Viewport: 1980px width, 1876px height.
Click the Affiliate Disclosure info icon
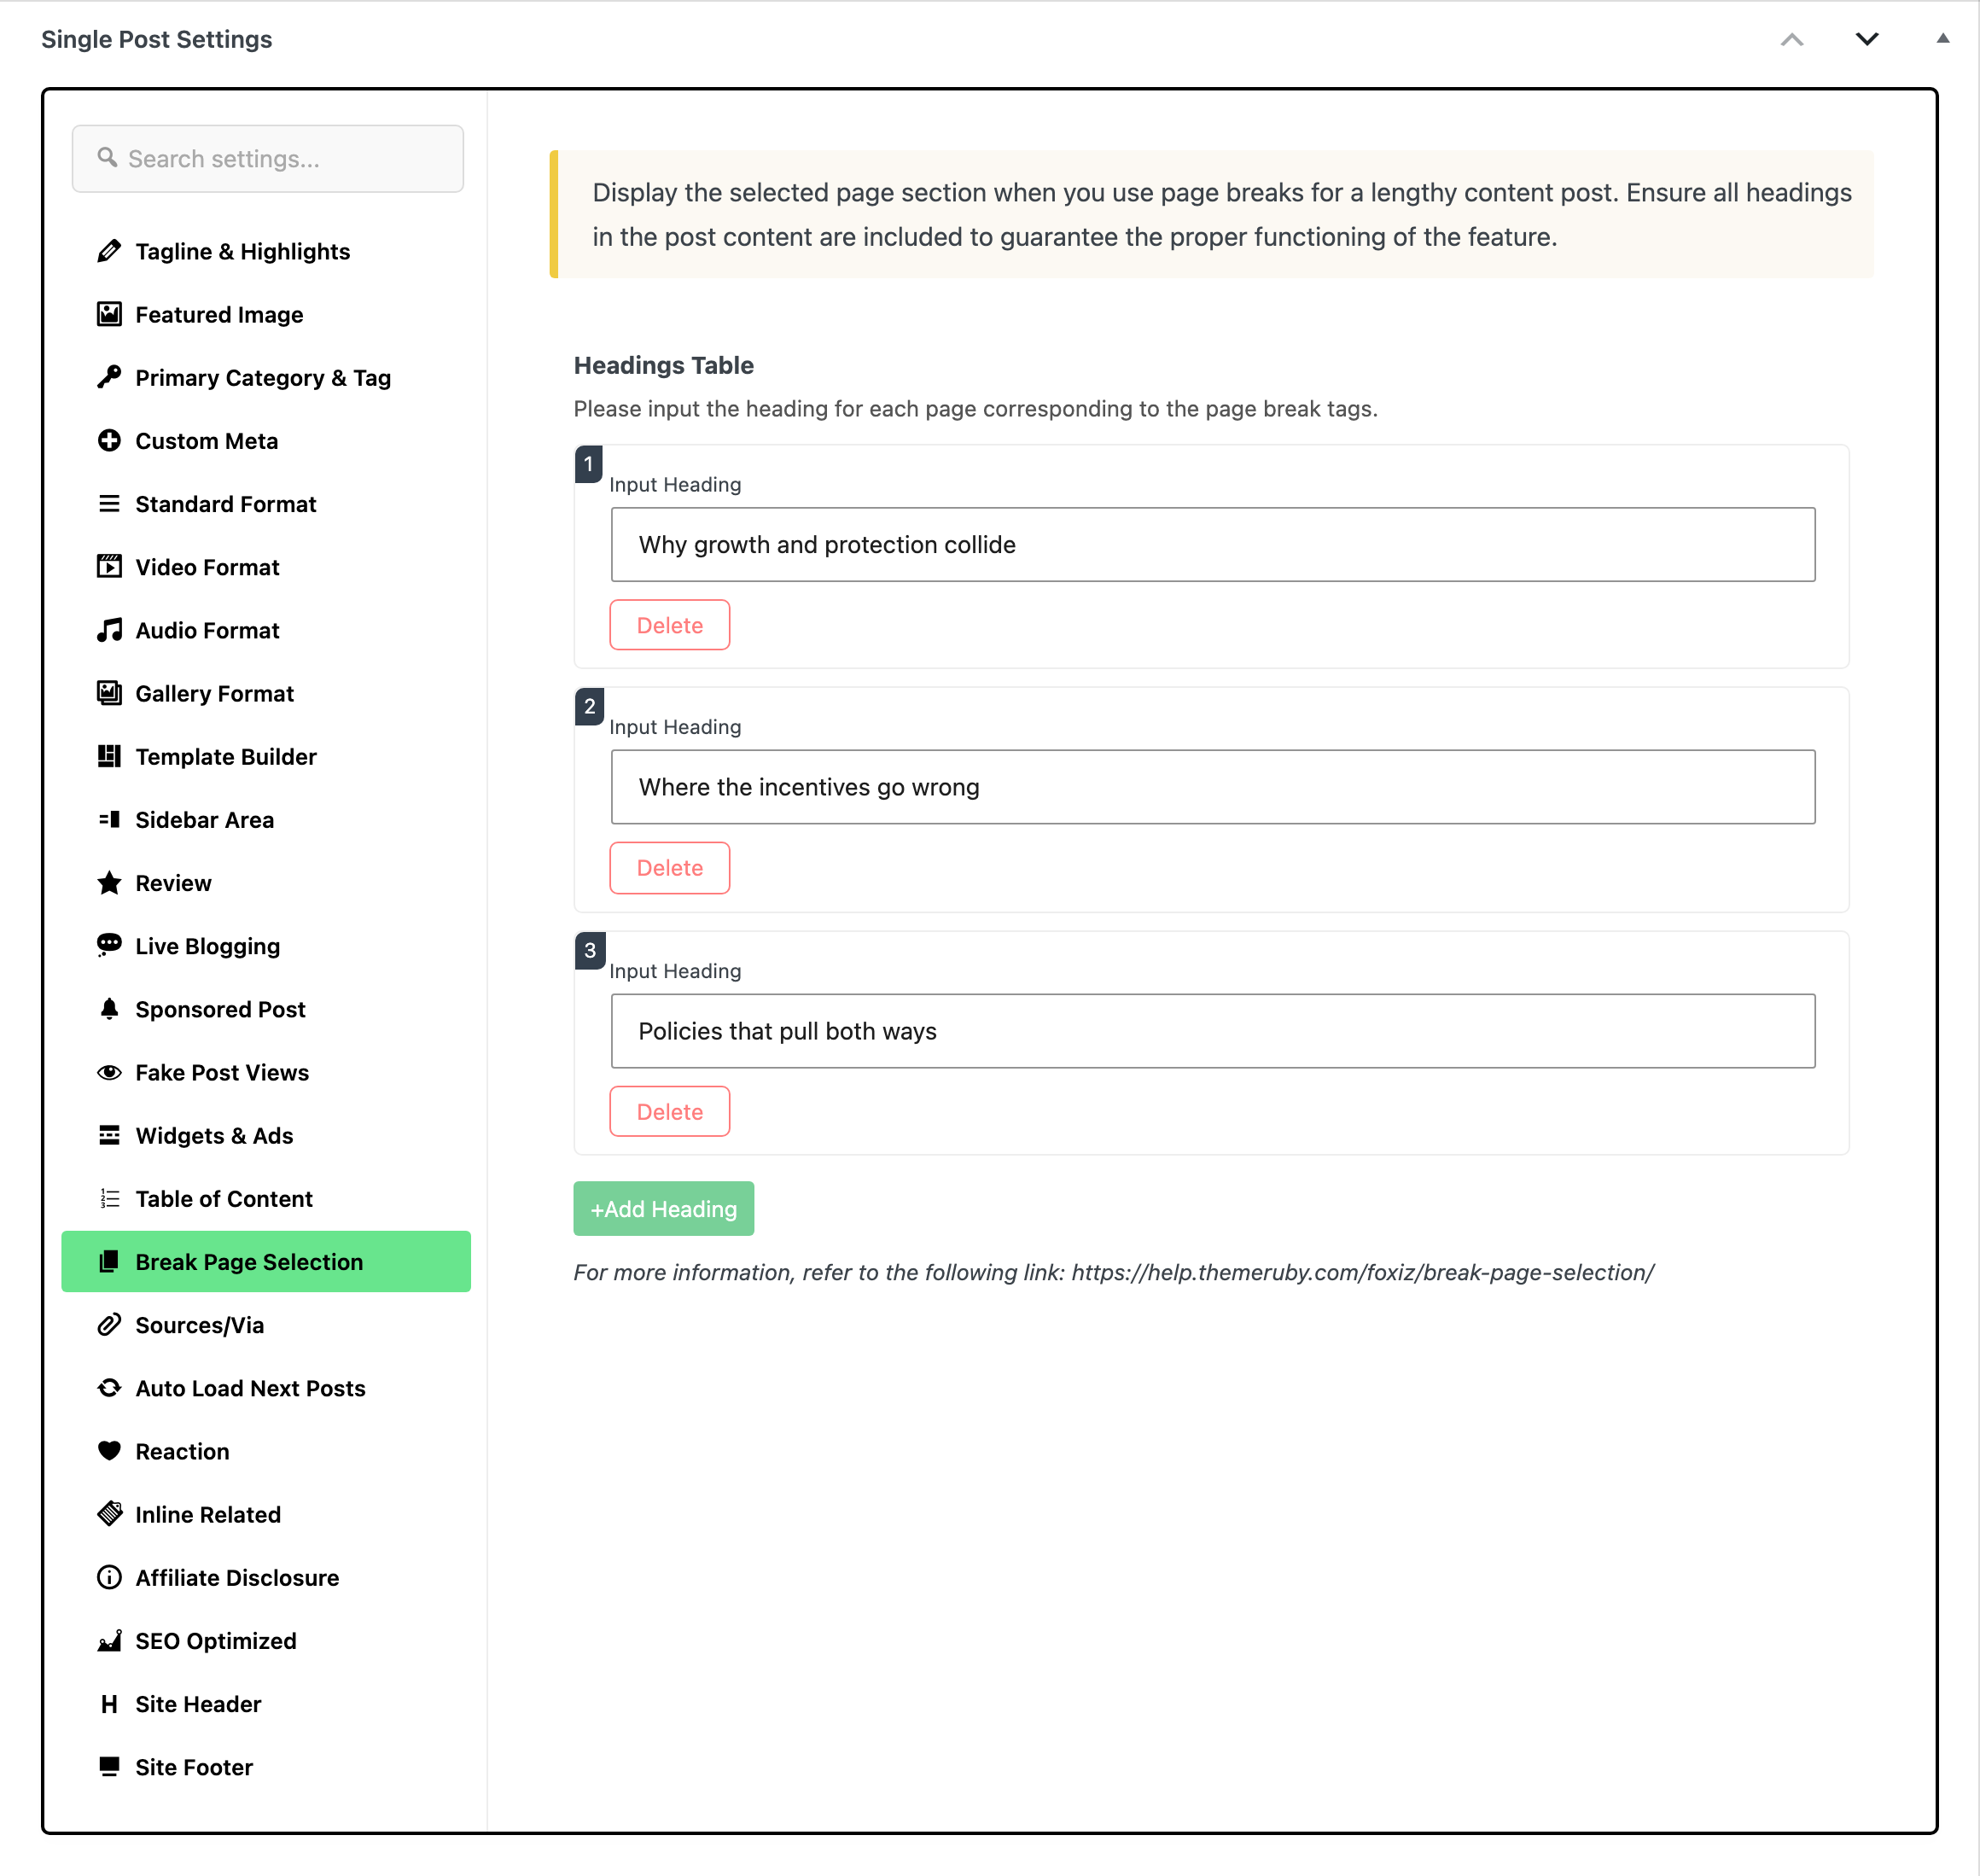[109, 1577]
